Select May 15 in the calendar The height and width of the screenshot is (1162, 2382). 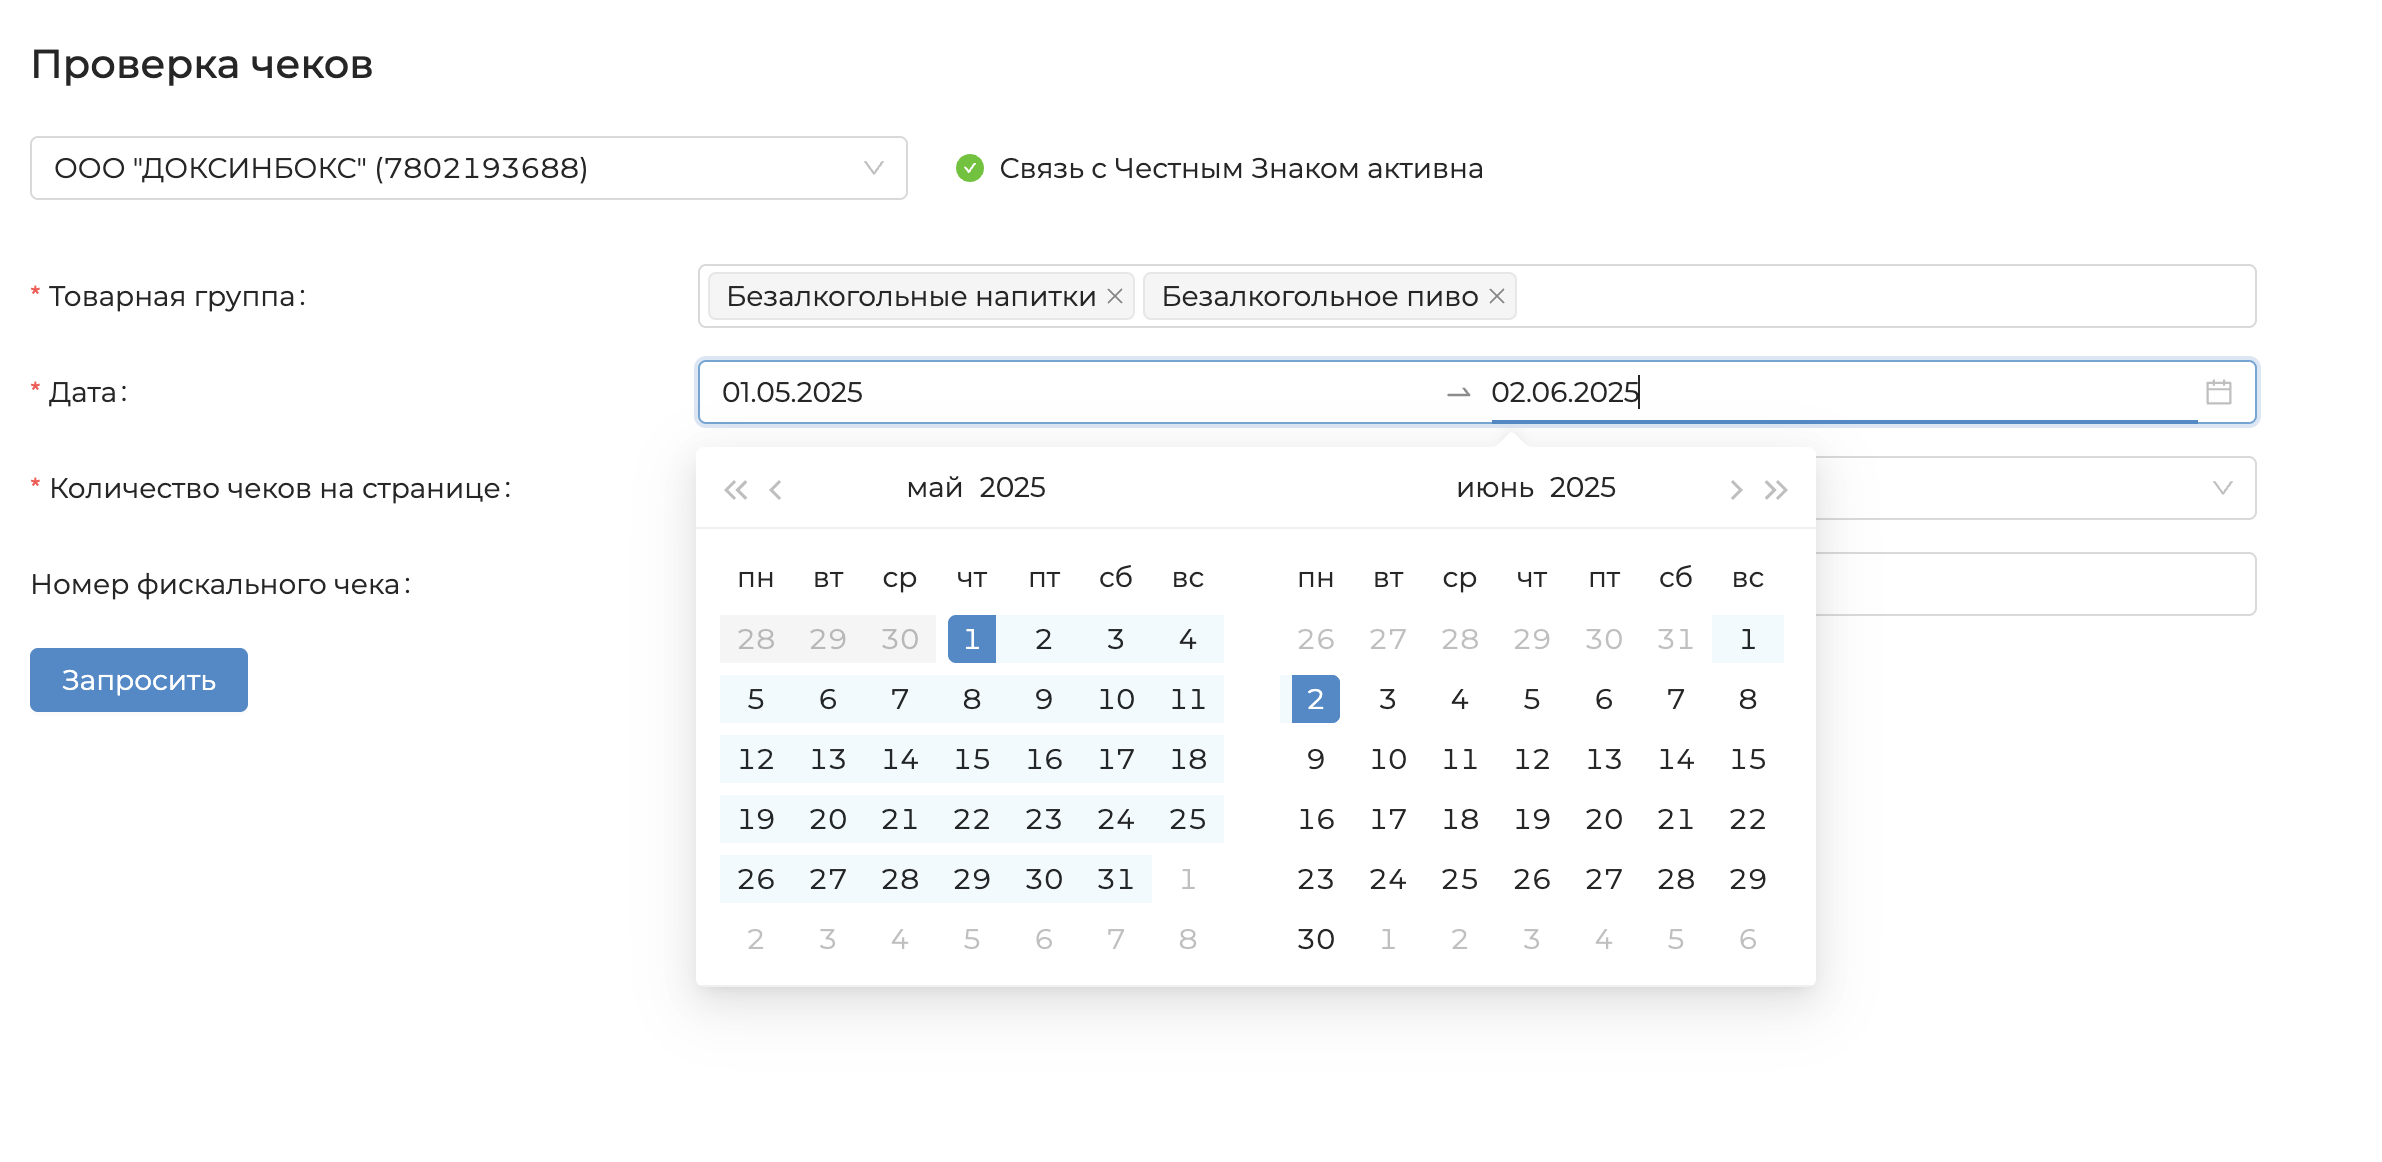click(x=971, y=759)
